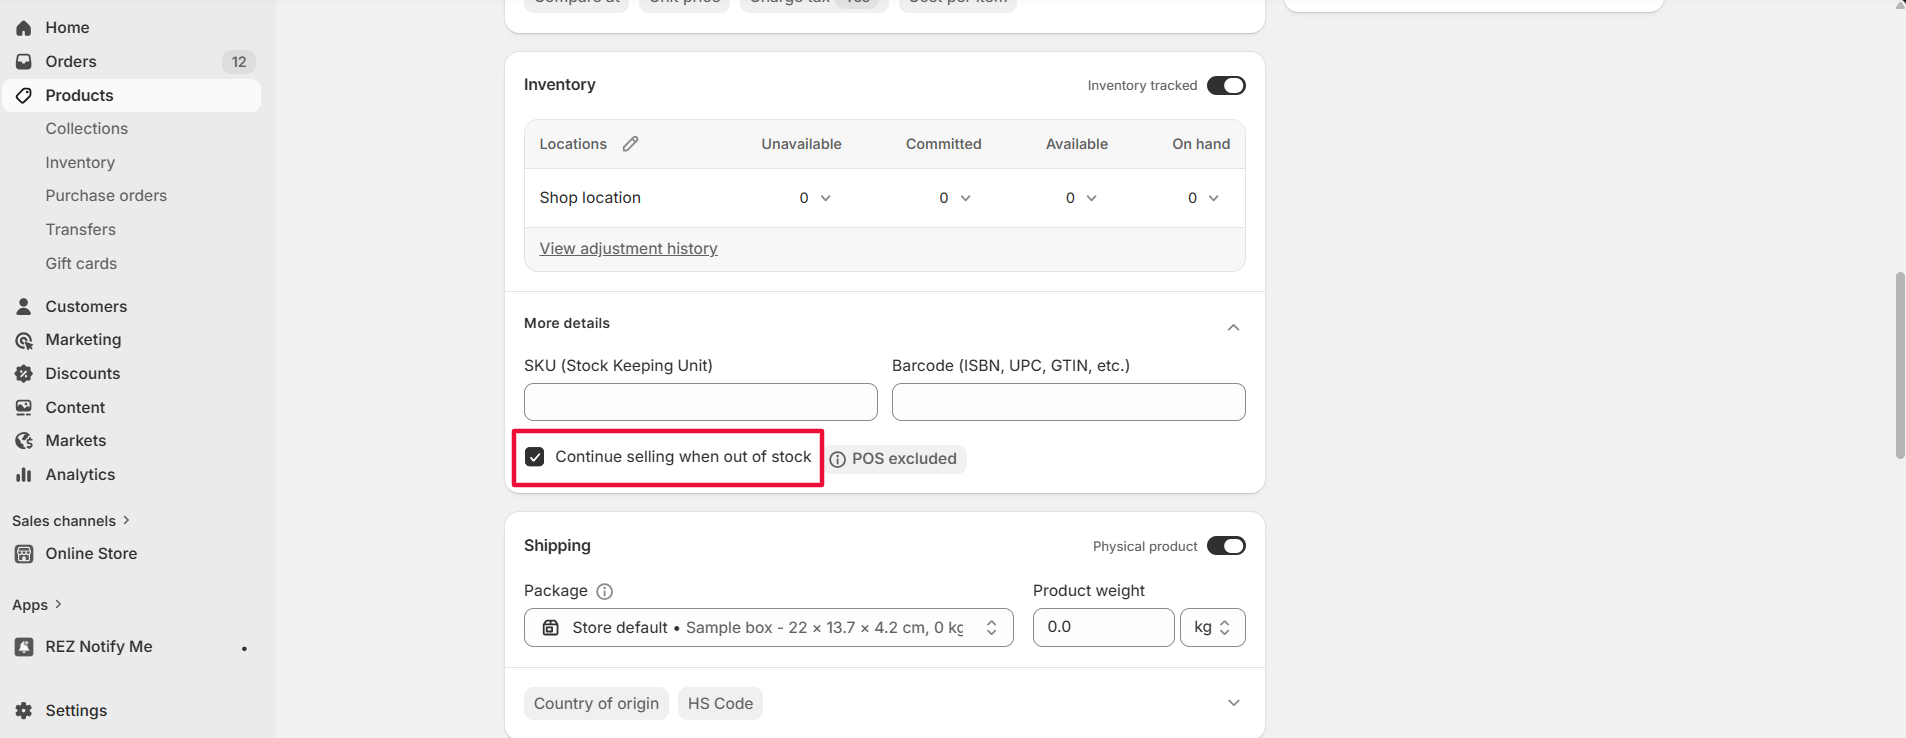Click the SKU input field
The width and height of the screenshot is (1906, 738).
click(x=700, y=402)
